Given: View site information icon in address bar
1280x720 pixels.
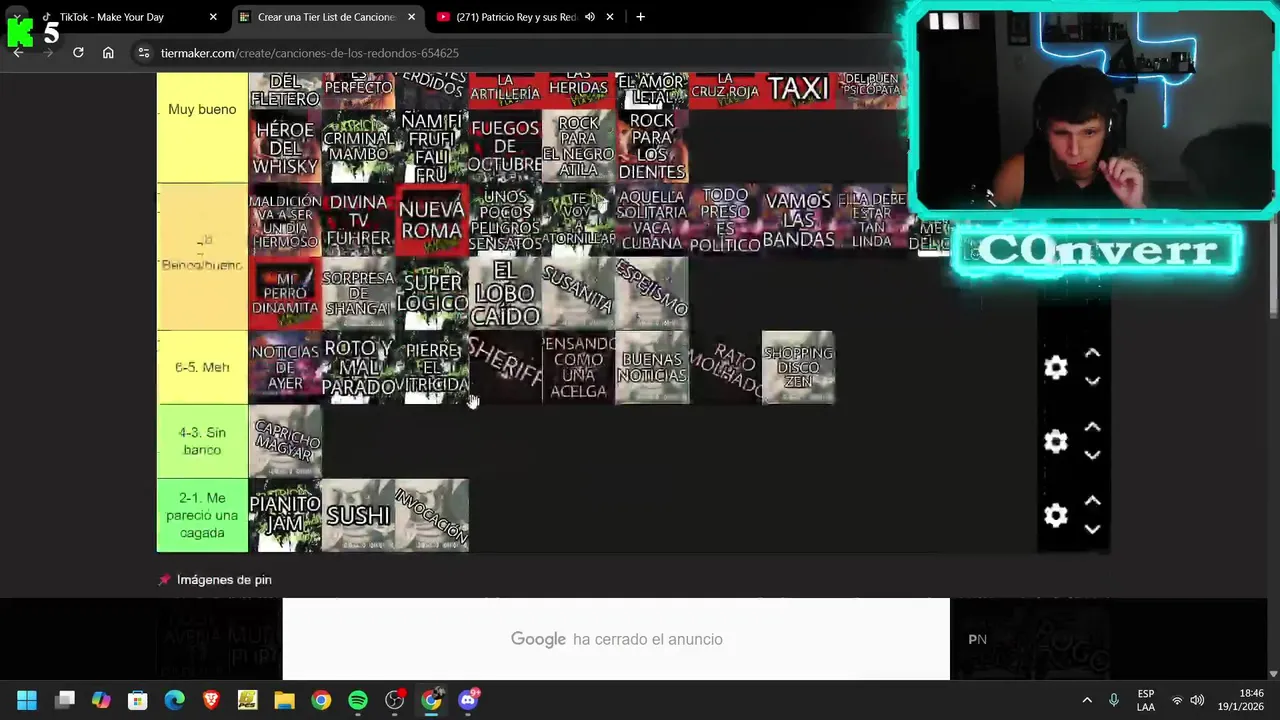Looking at the screenshot, I should pyautogui.click(x=144, y=53).
